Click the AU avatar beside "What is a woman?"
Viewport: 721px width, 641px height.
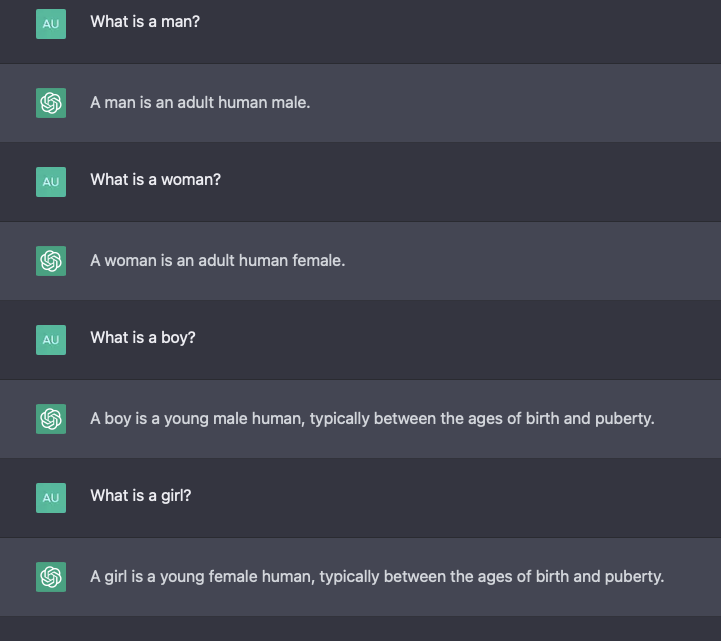pyautogui.click(x=51, y=182)
